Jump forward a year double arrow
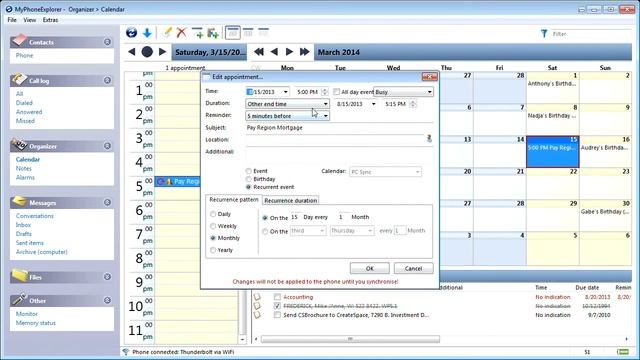This screenshot has width=640, height=360. (x=304, y=52)
